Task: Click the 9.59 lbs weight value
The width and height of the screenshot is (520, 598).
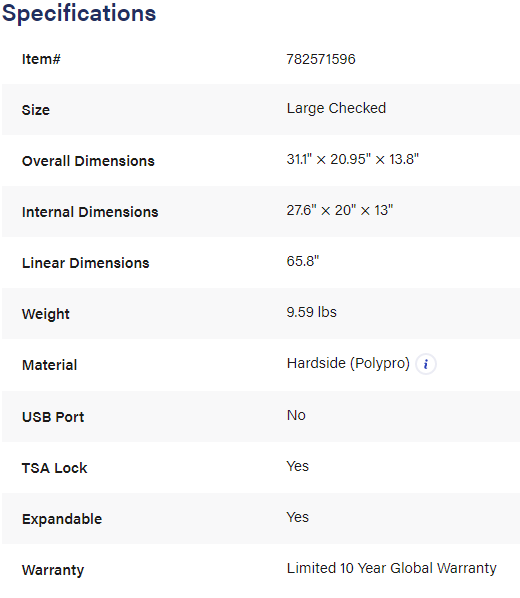Action: [311, 312]
